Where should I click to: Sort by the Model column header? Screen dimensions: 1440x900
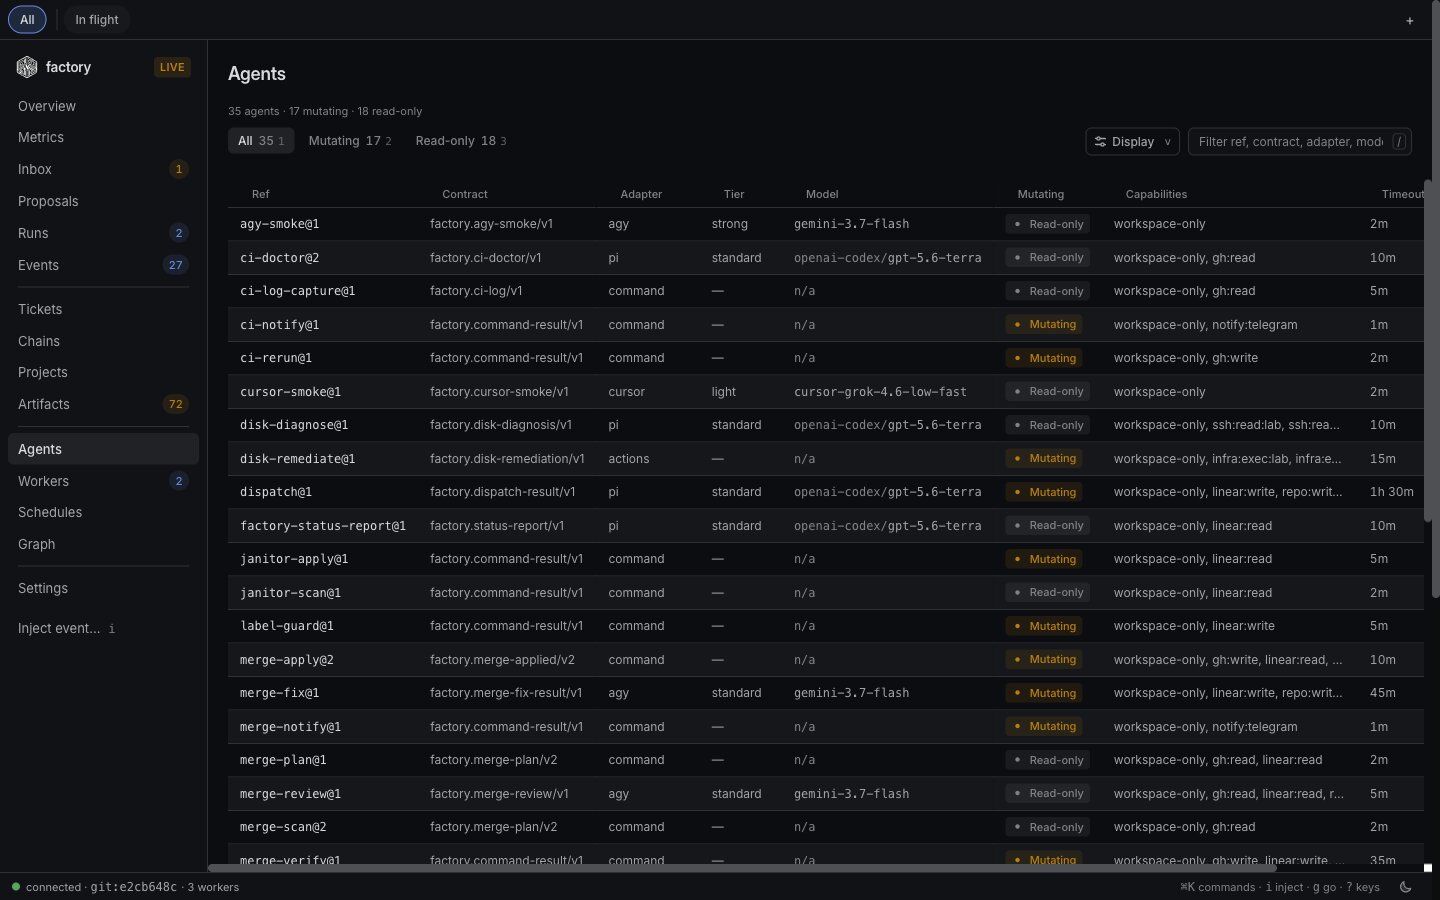(x=822, y=194)
